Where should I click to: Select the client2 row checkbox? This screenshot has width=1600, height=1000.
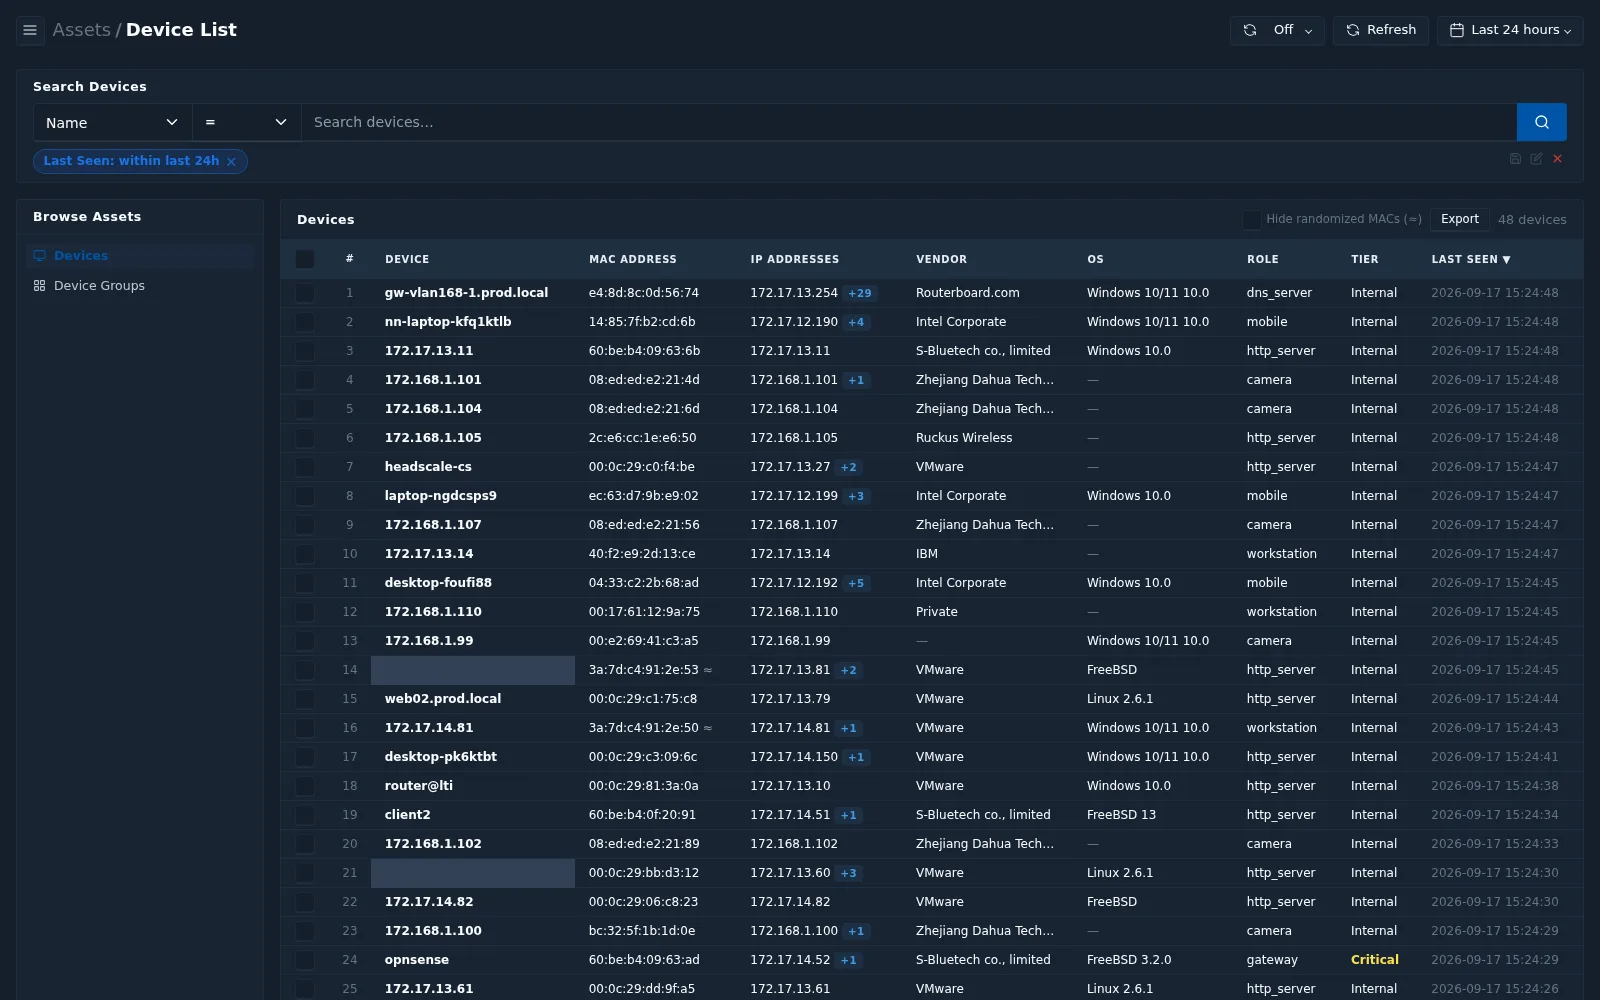tap(305, 815)
